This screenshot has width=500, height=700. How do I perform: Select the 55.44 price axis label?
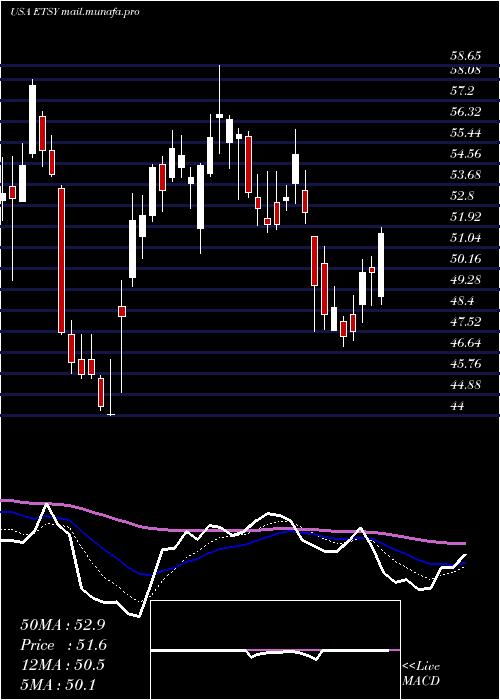(466, 133)
